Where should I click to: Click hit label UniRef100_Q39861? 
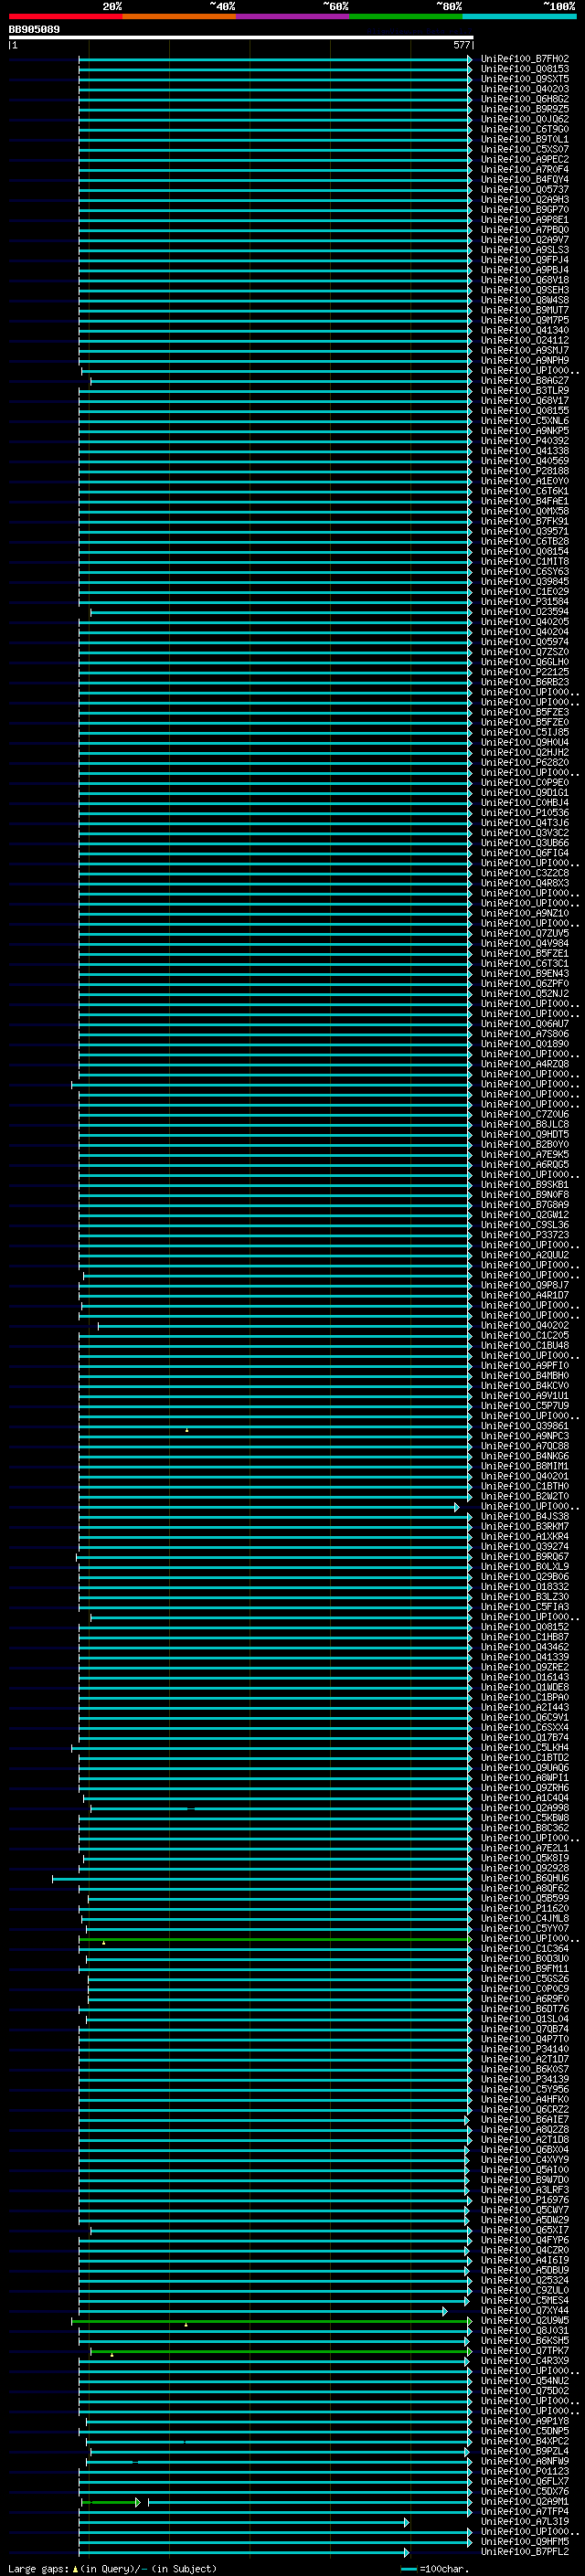point(524,1426)
